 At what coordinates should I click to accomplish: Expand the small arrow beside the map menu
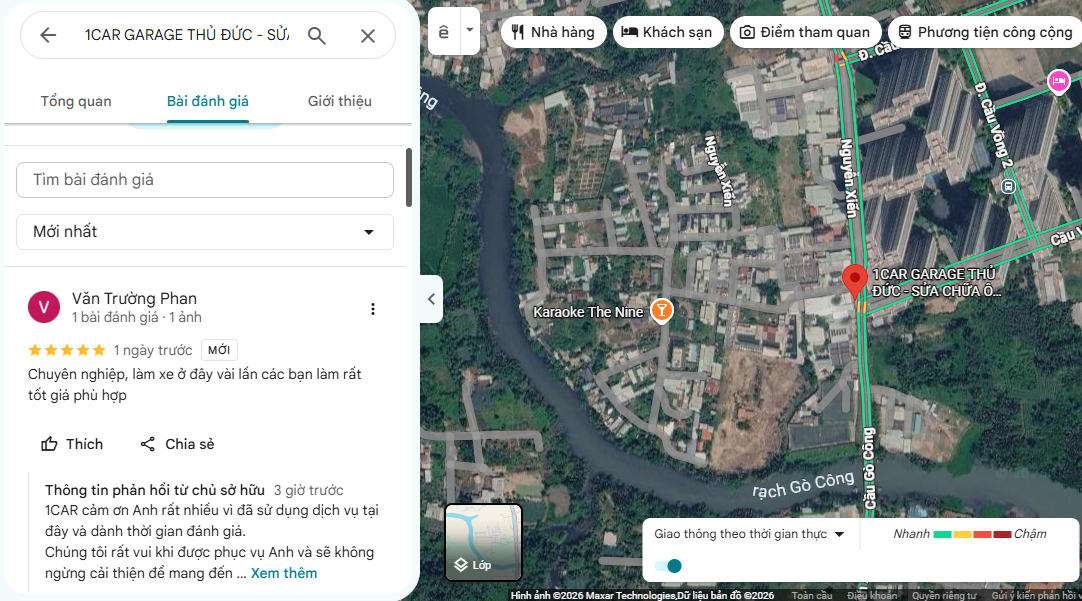tap(470, 30)
